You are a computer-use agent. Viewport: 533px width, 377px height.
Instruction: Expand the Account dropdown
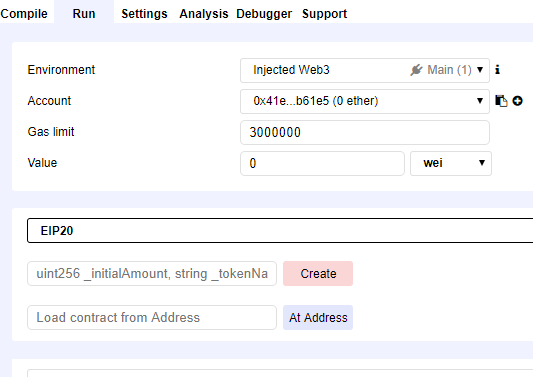tap(365, 101)
